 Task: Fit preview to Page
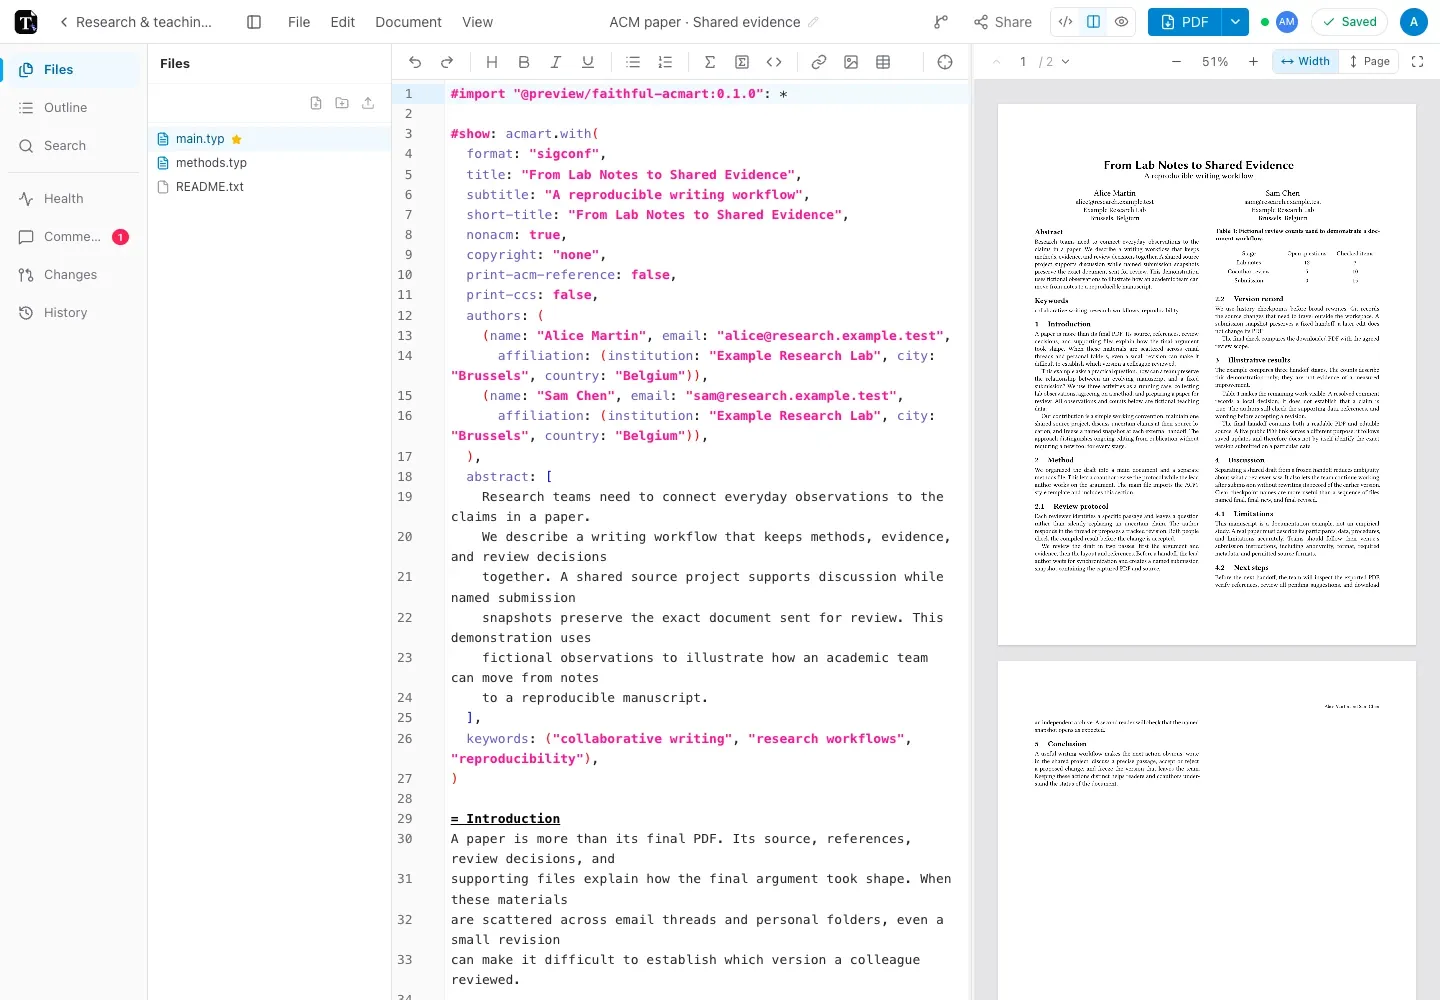pos(1369,62)
